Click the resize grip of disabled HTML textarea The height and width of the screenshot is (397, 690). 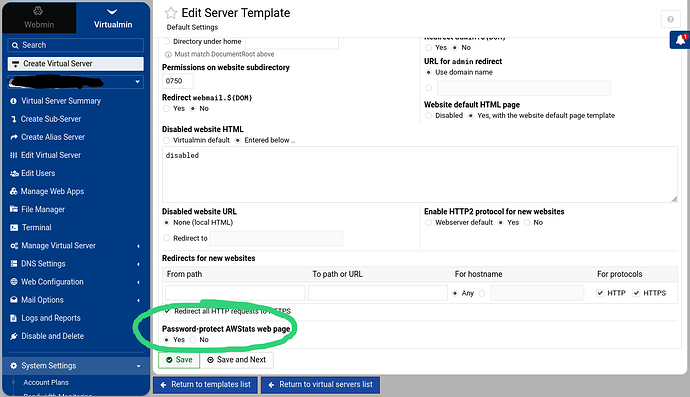click(x=674, y=199)
